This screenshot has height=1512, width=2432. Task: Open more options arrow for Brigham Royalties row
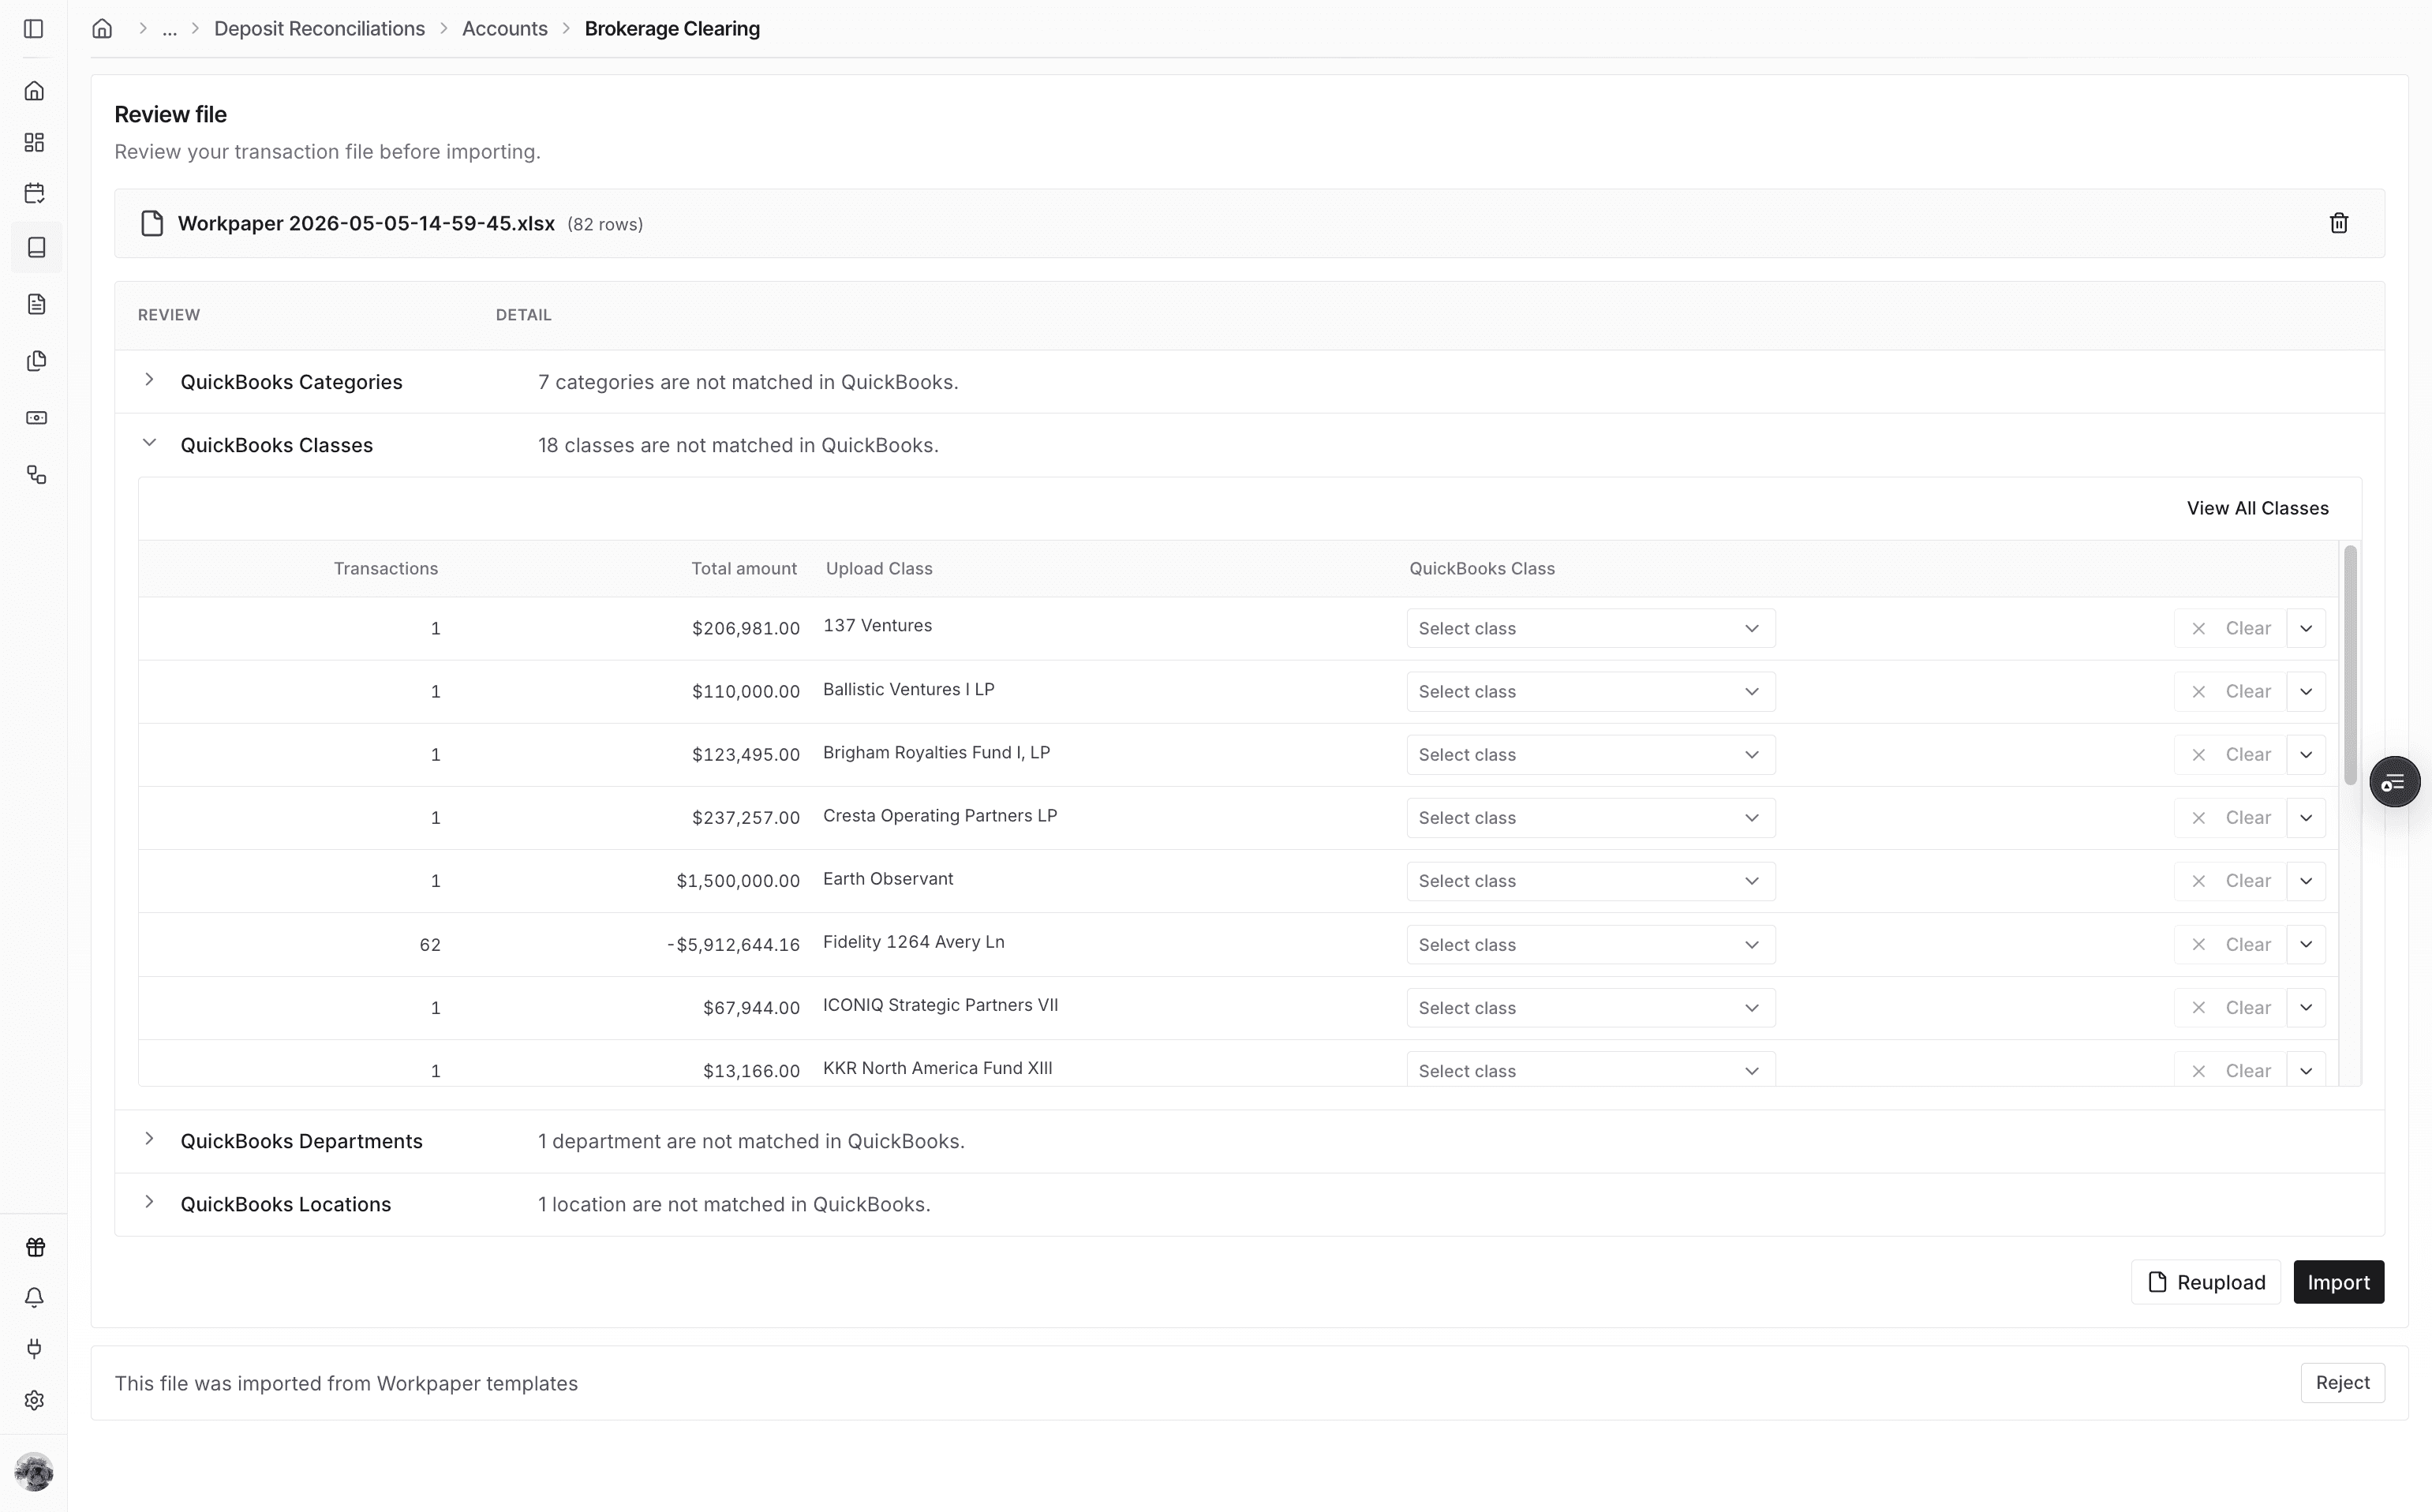pos(2306,754)
